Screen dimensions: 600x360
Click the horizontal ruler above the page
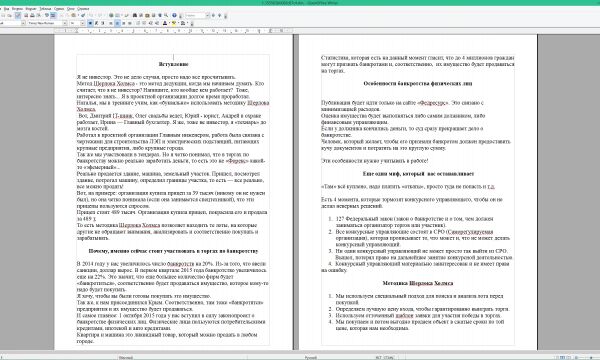[174, 31]
